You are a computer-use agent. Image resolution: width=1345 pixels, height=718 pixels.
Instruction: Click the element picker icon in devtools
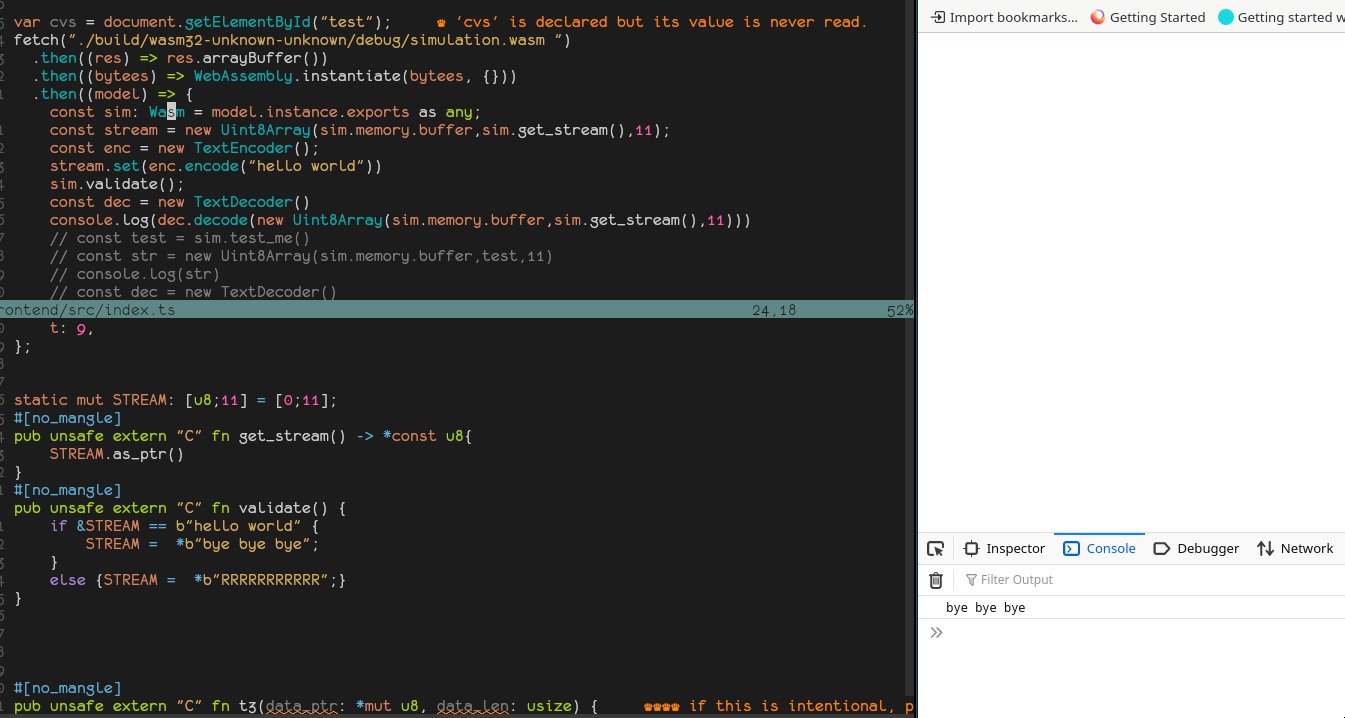935,548
